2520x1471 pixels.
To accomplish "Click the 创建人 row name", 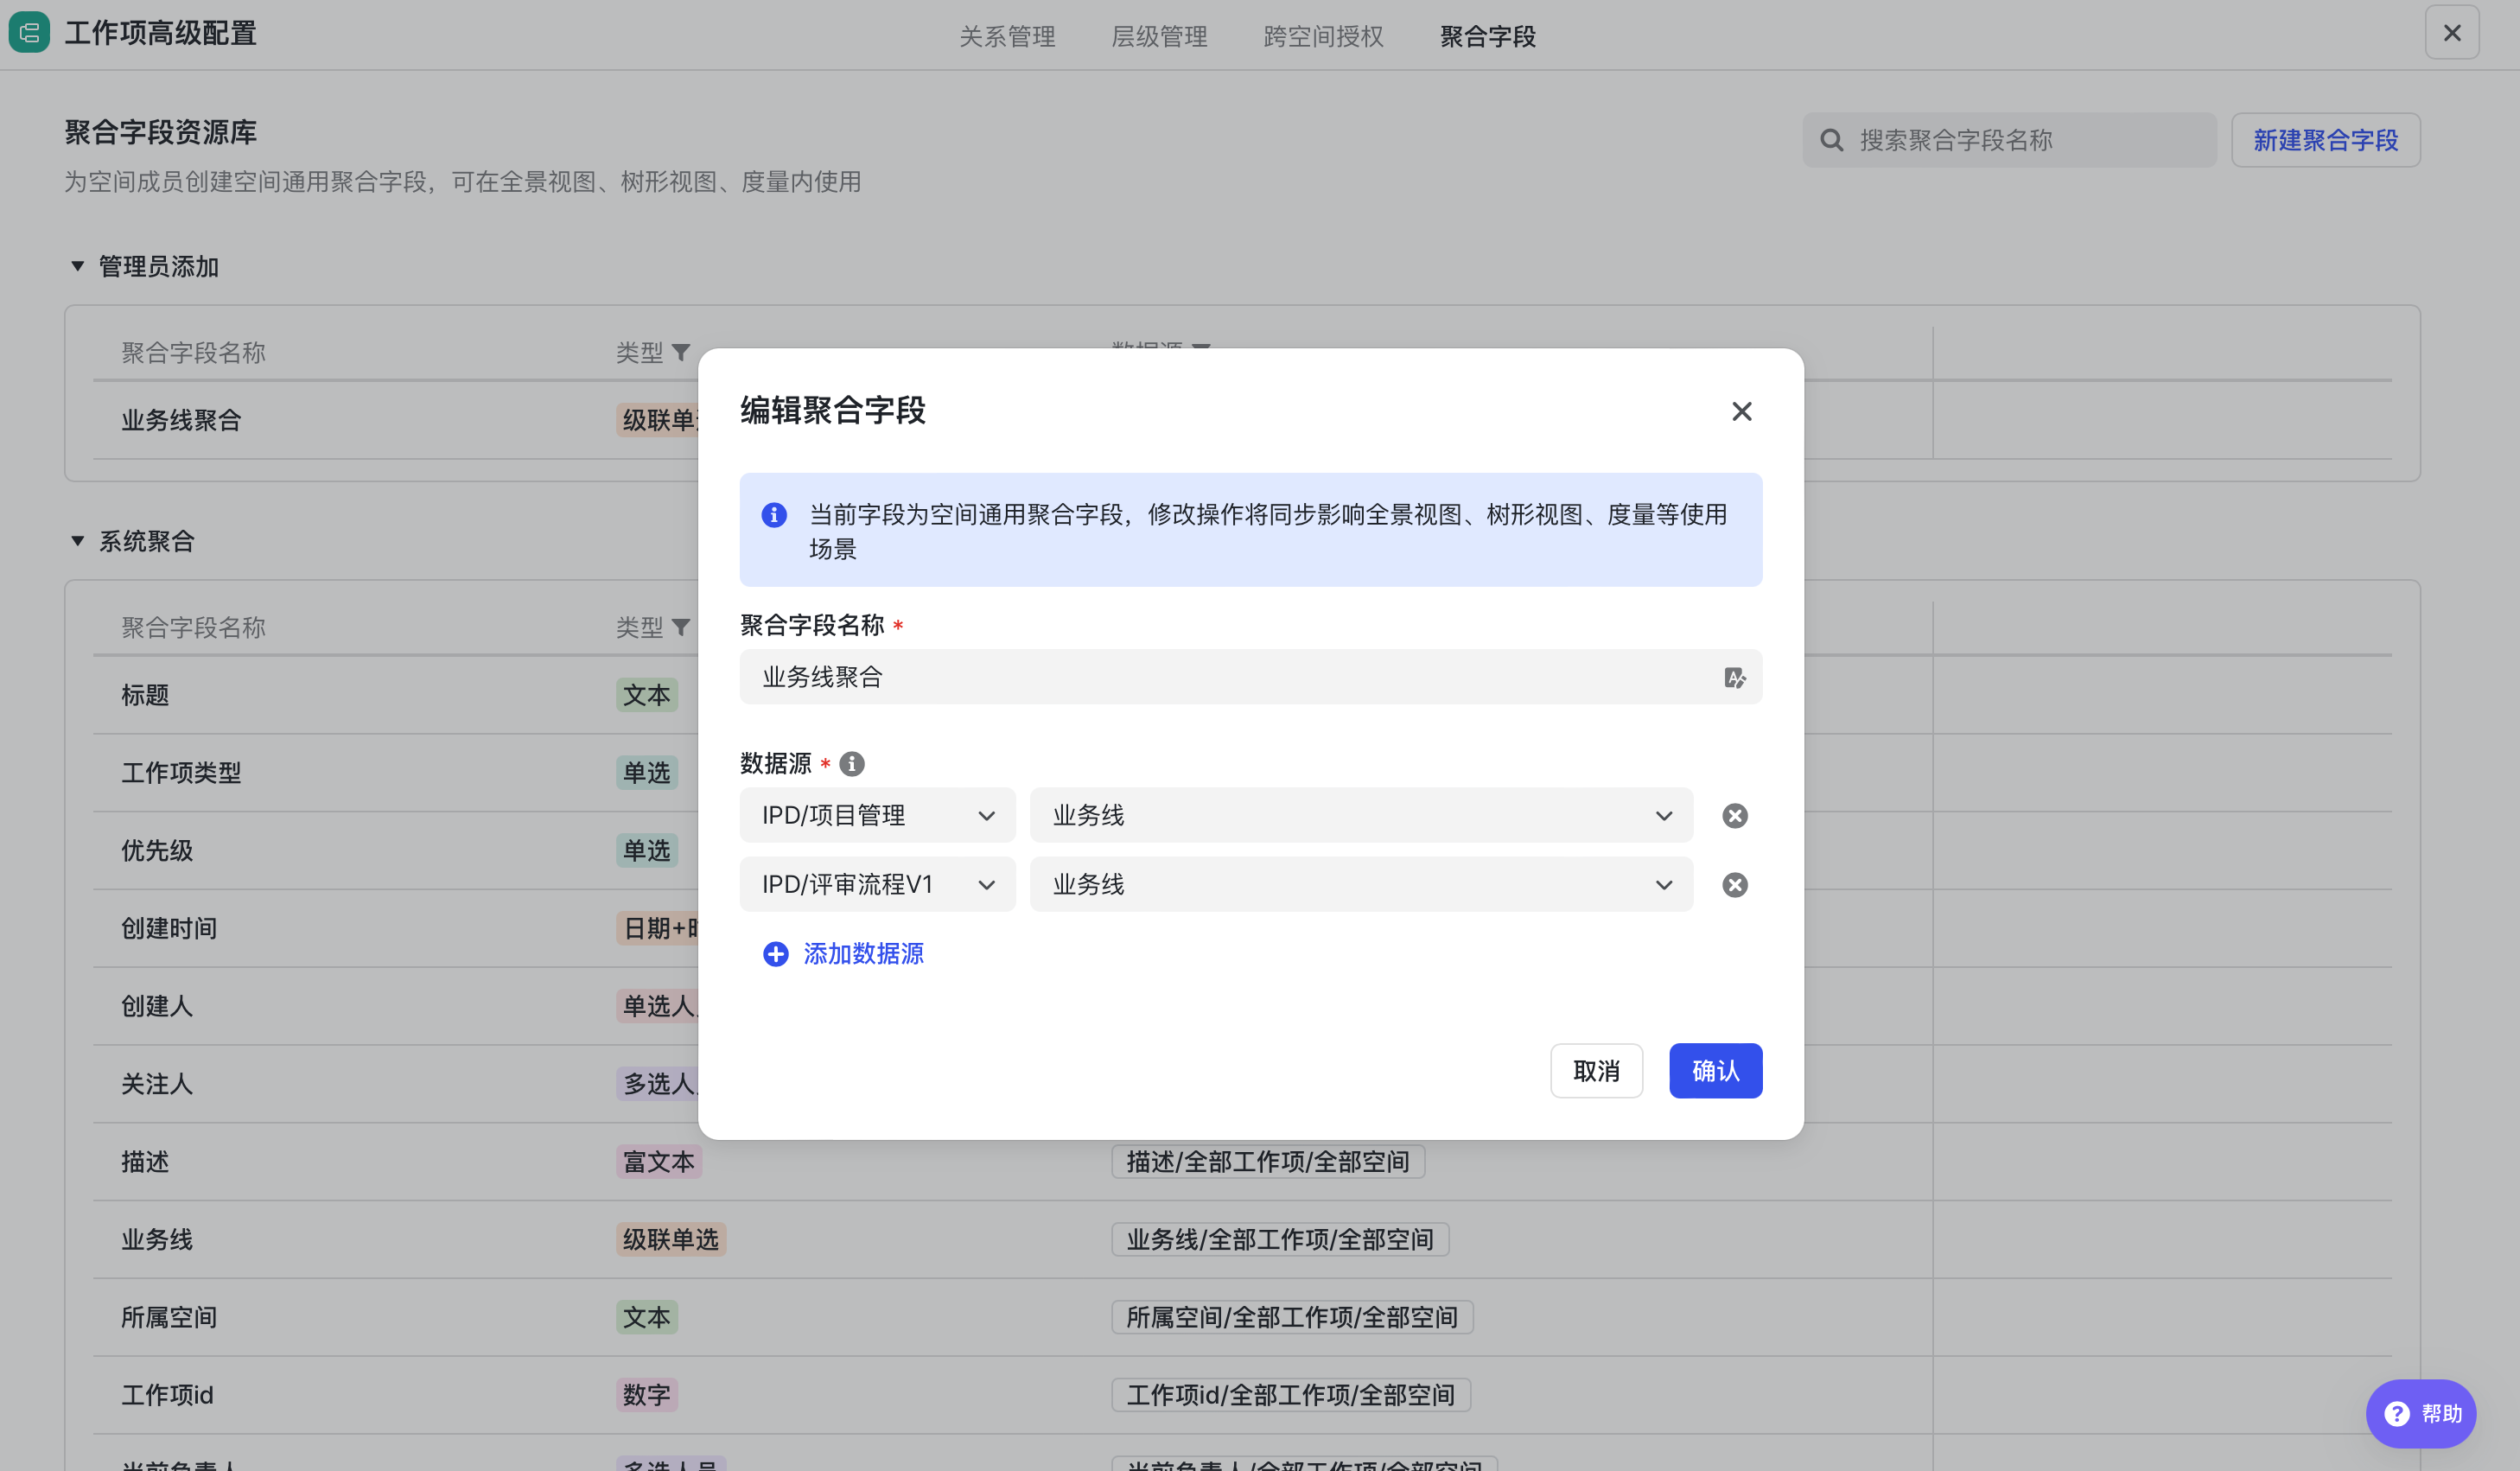I will pyautogui.click(x=157, y=1006).
